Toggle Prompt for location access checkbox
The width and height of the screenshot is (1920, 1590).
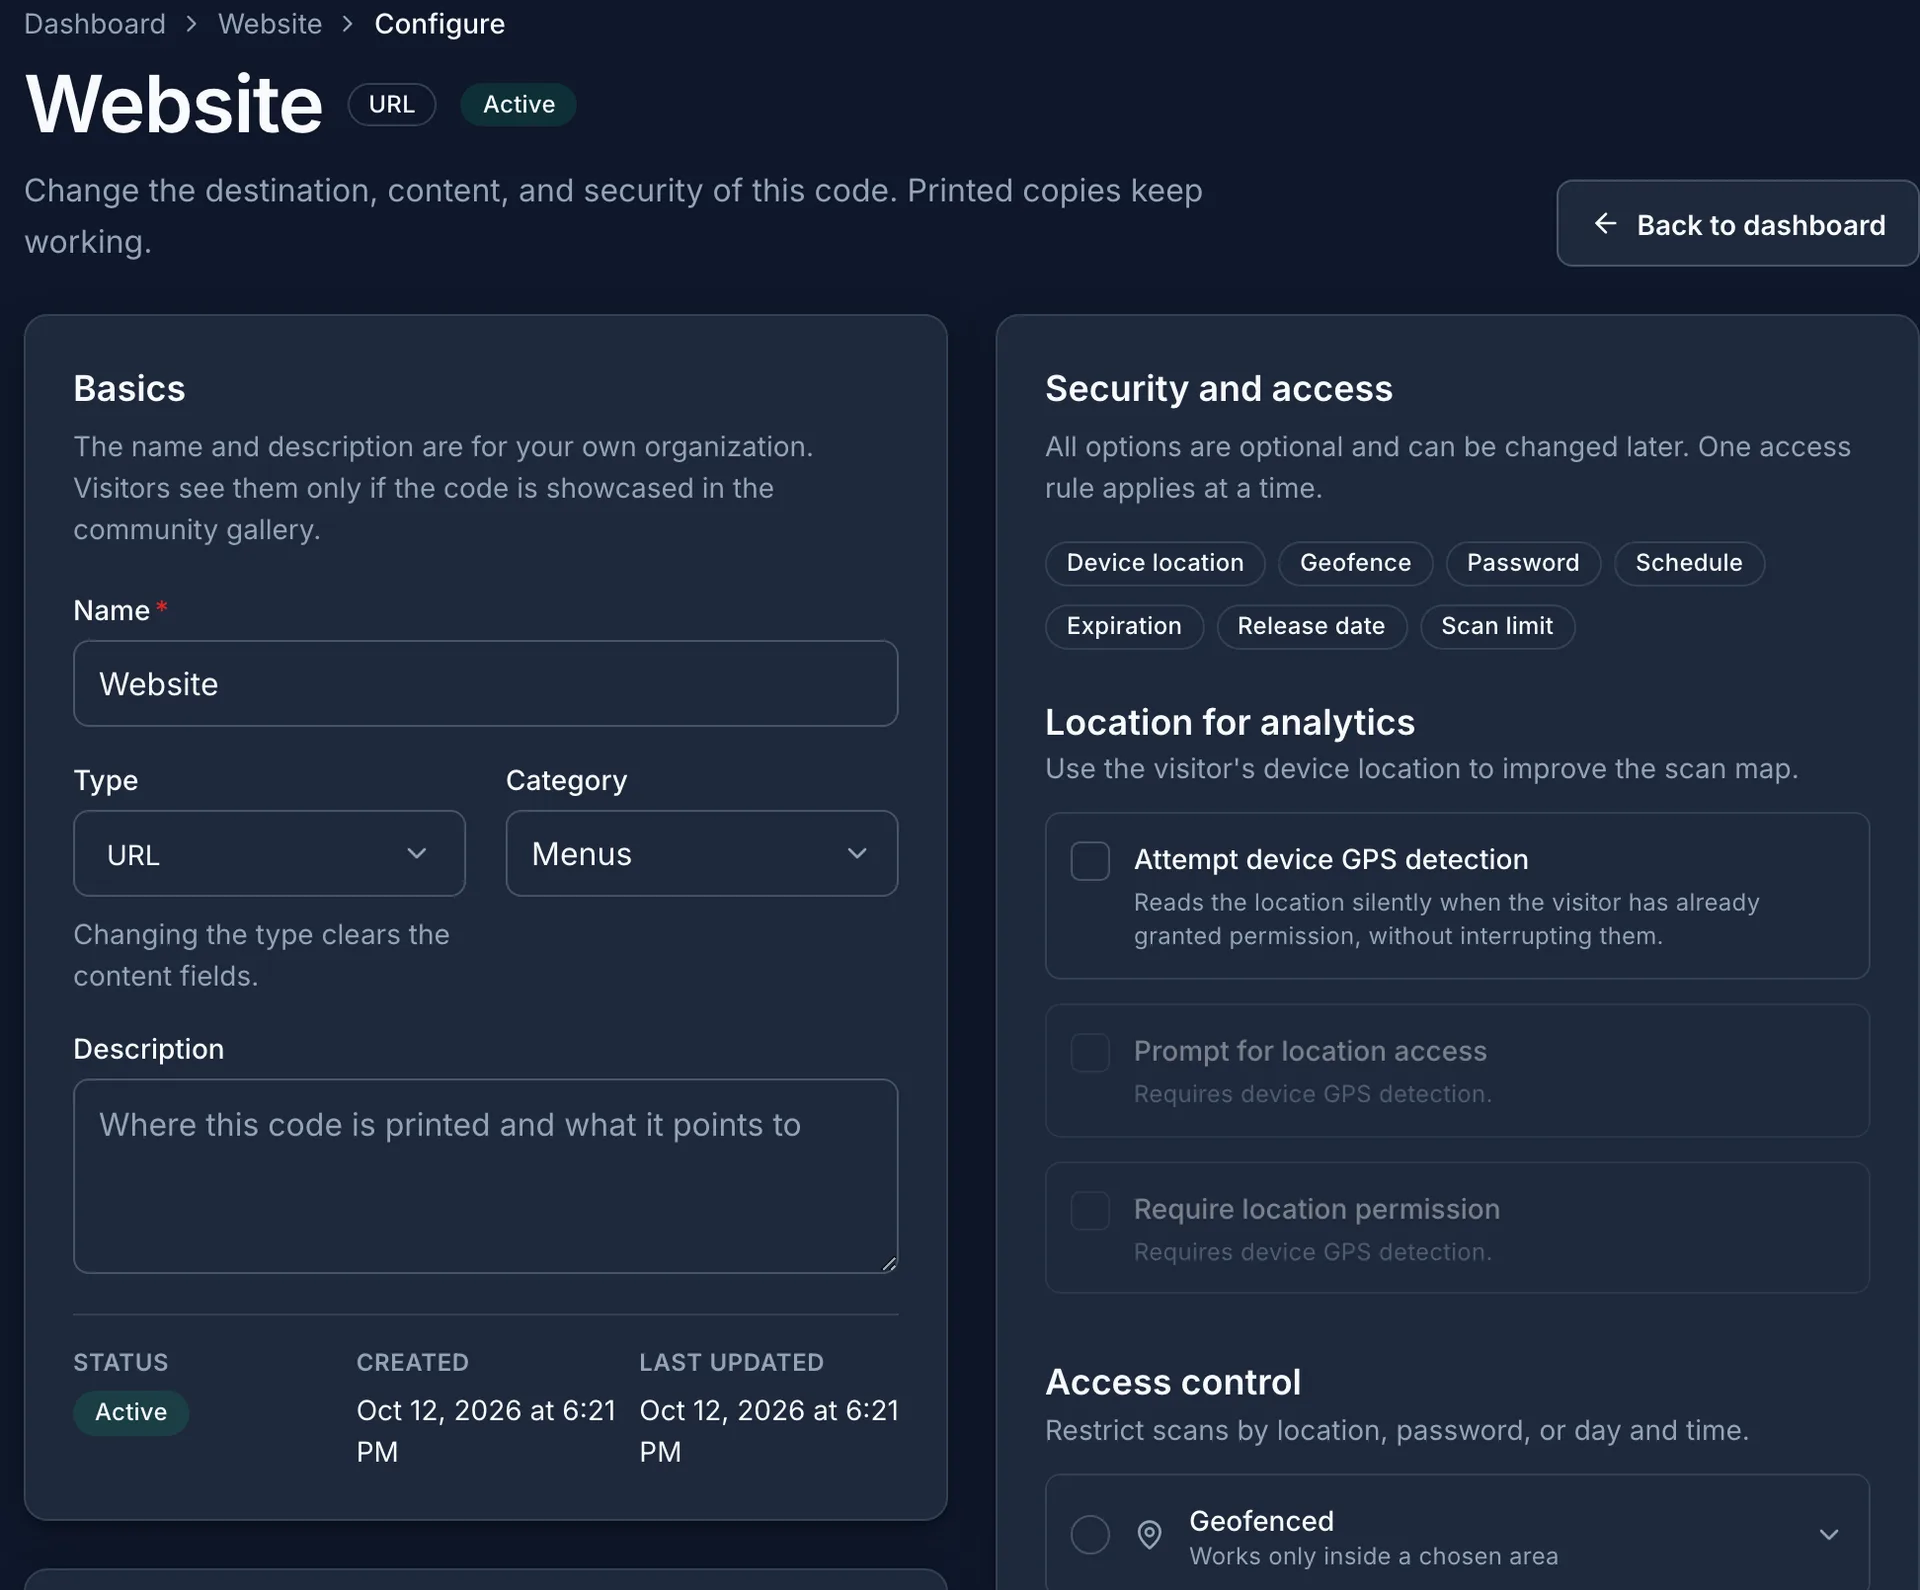point(1090,1053)
